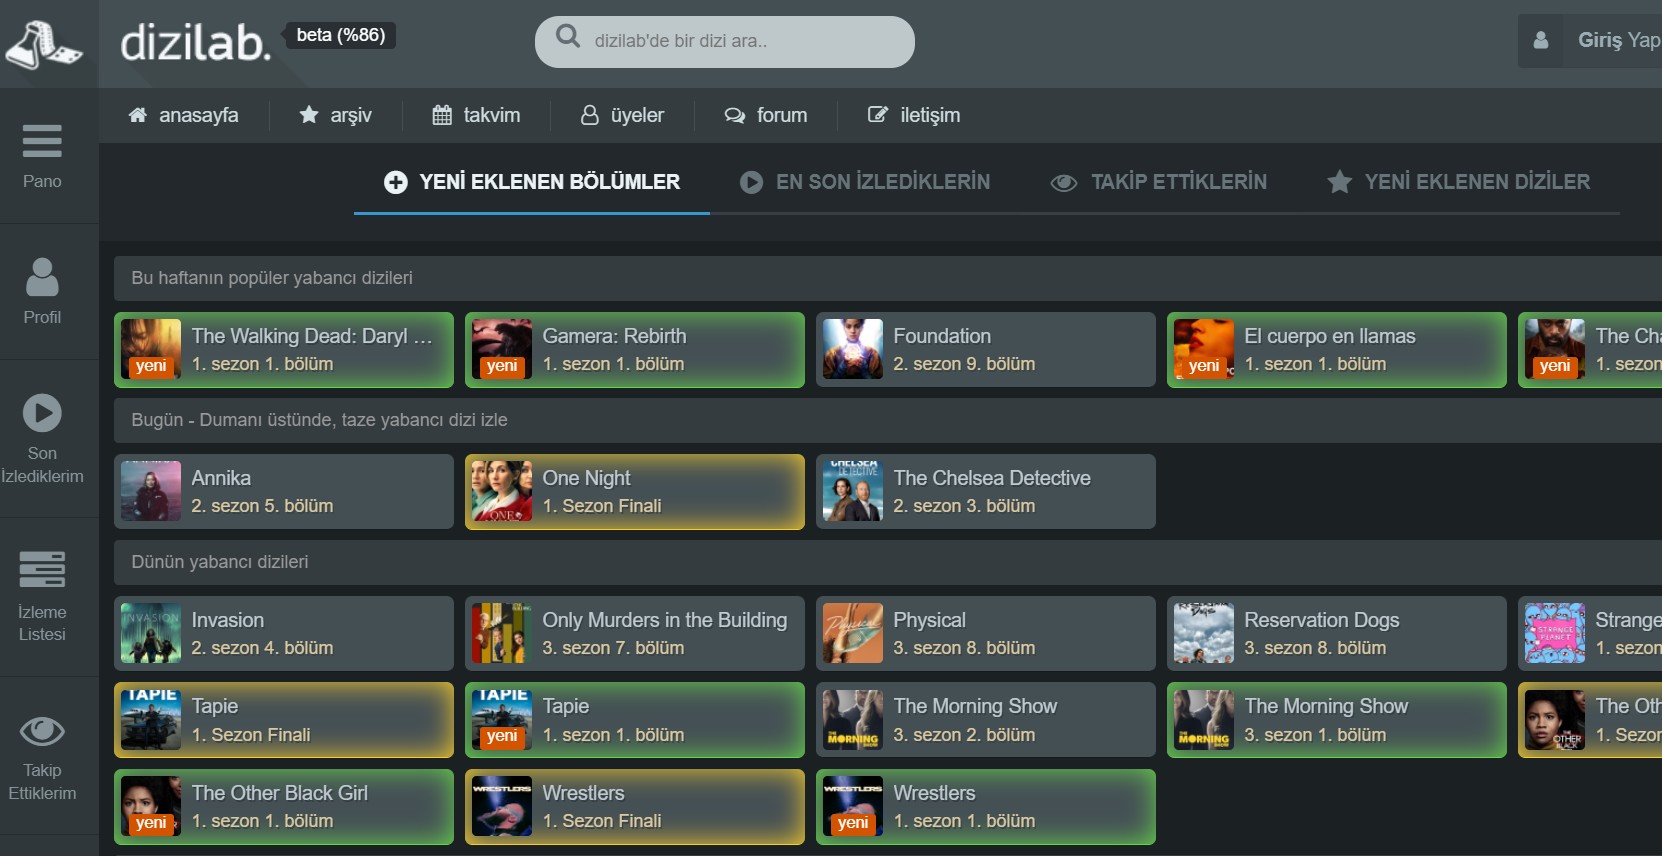The height and width of the screenshot is (856, 1662).
Task: Click the edit icon next to iletişim
Action: [878, 115]
